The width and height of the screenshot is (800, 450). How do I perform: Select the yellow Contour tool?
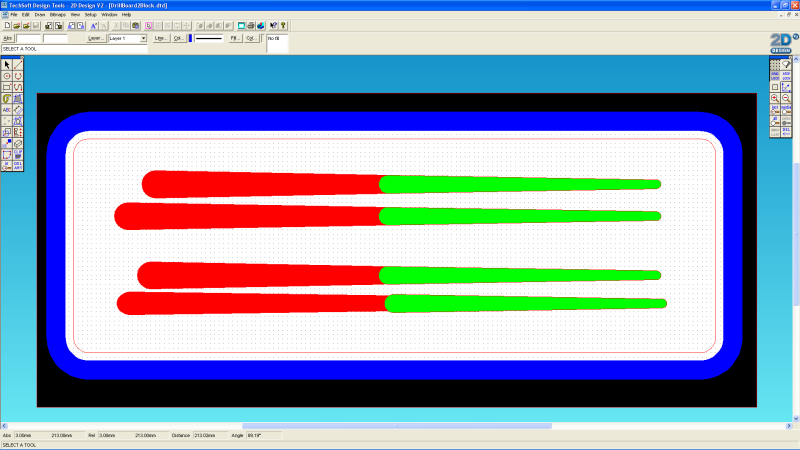pyautogui.click(x=7, y=98)
